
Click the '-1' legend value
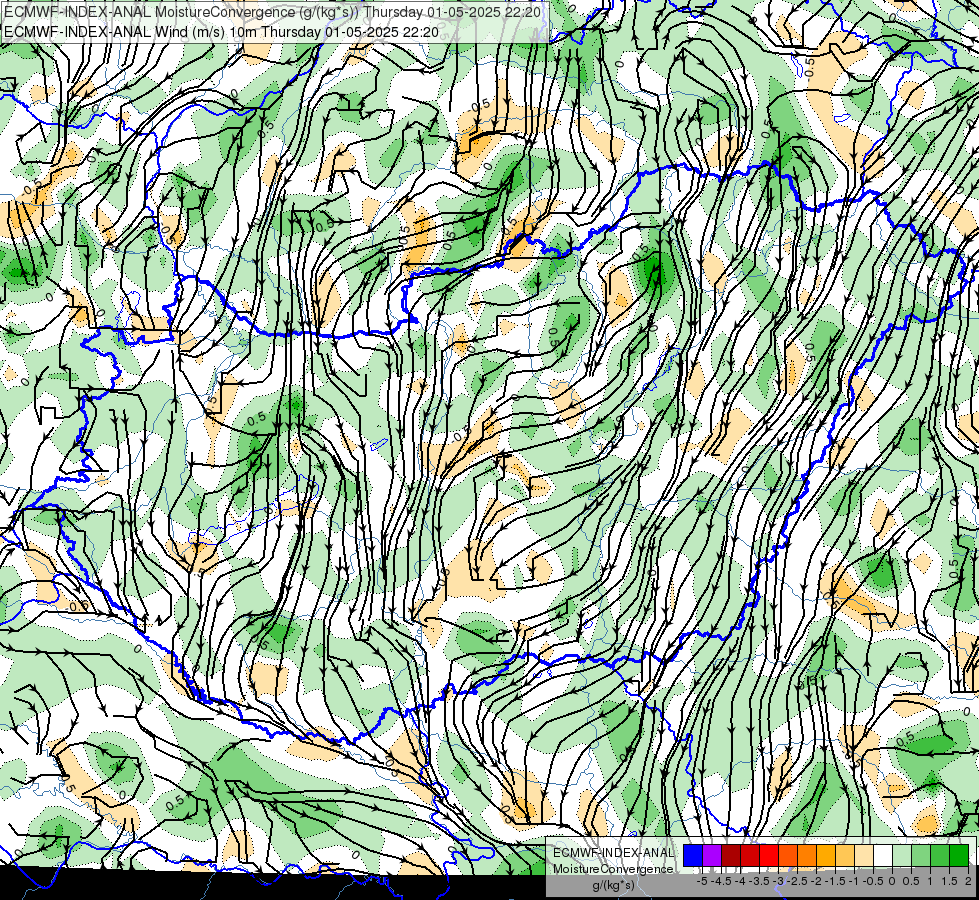pos(854,881)
